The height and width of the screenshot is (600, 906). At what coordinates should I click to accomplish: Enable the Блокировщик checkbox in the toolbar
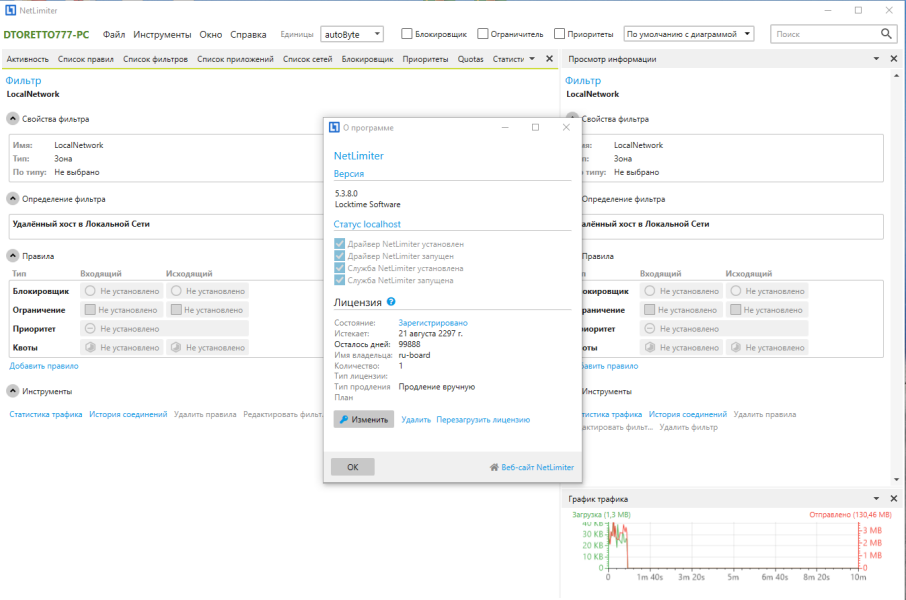(x=407, y=34)
